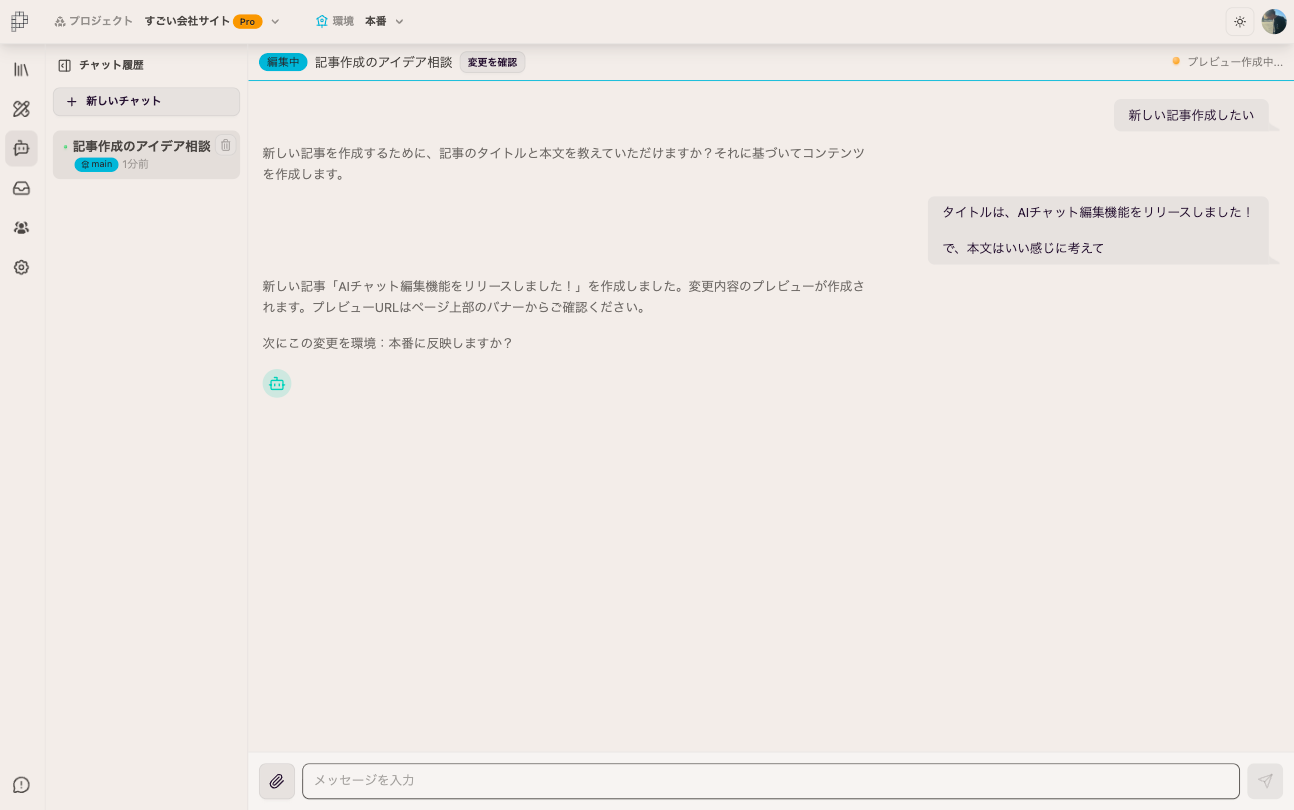1294x810 pixels.
Task: Click the app logo icon at top-left
Action: pos(20,21)
